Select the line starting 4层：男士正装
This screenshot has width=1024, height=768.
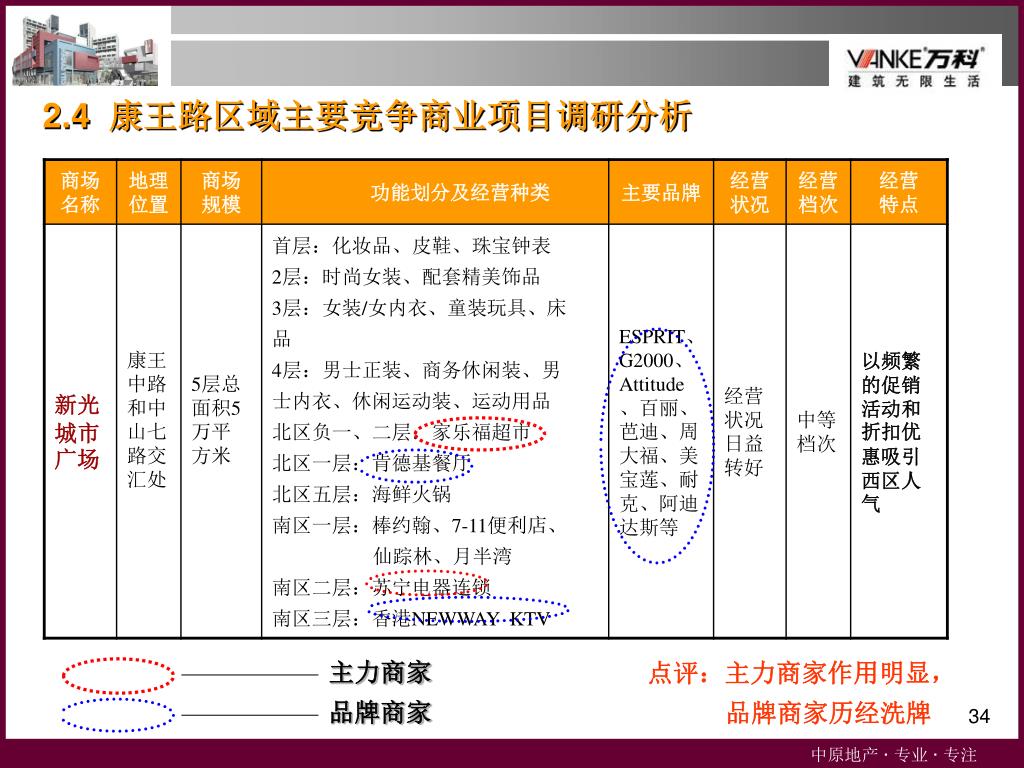(x=417, y=386)
